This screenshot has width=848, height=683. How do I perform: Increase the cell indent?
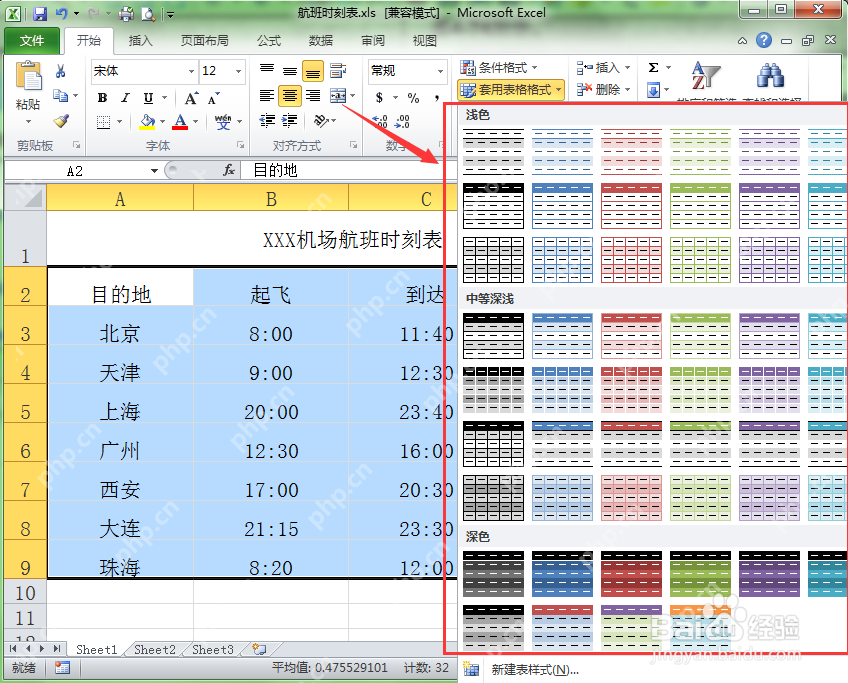tap(290, 121)
